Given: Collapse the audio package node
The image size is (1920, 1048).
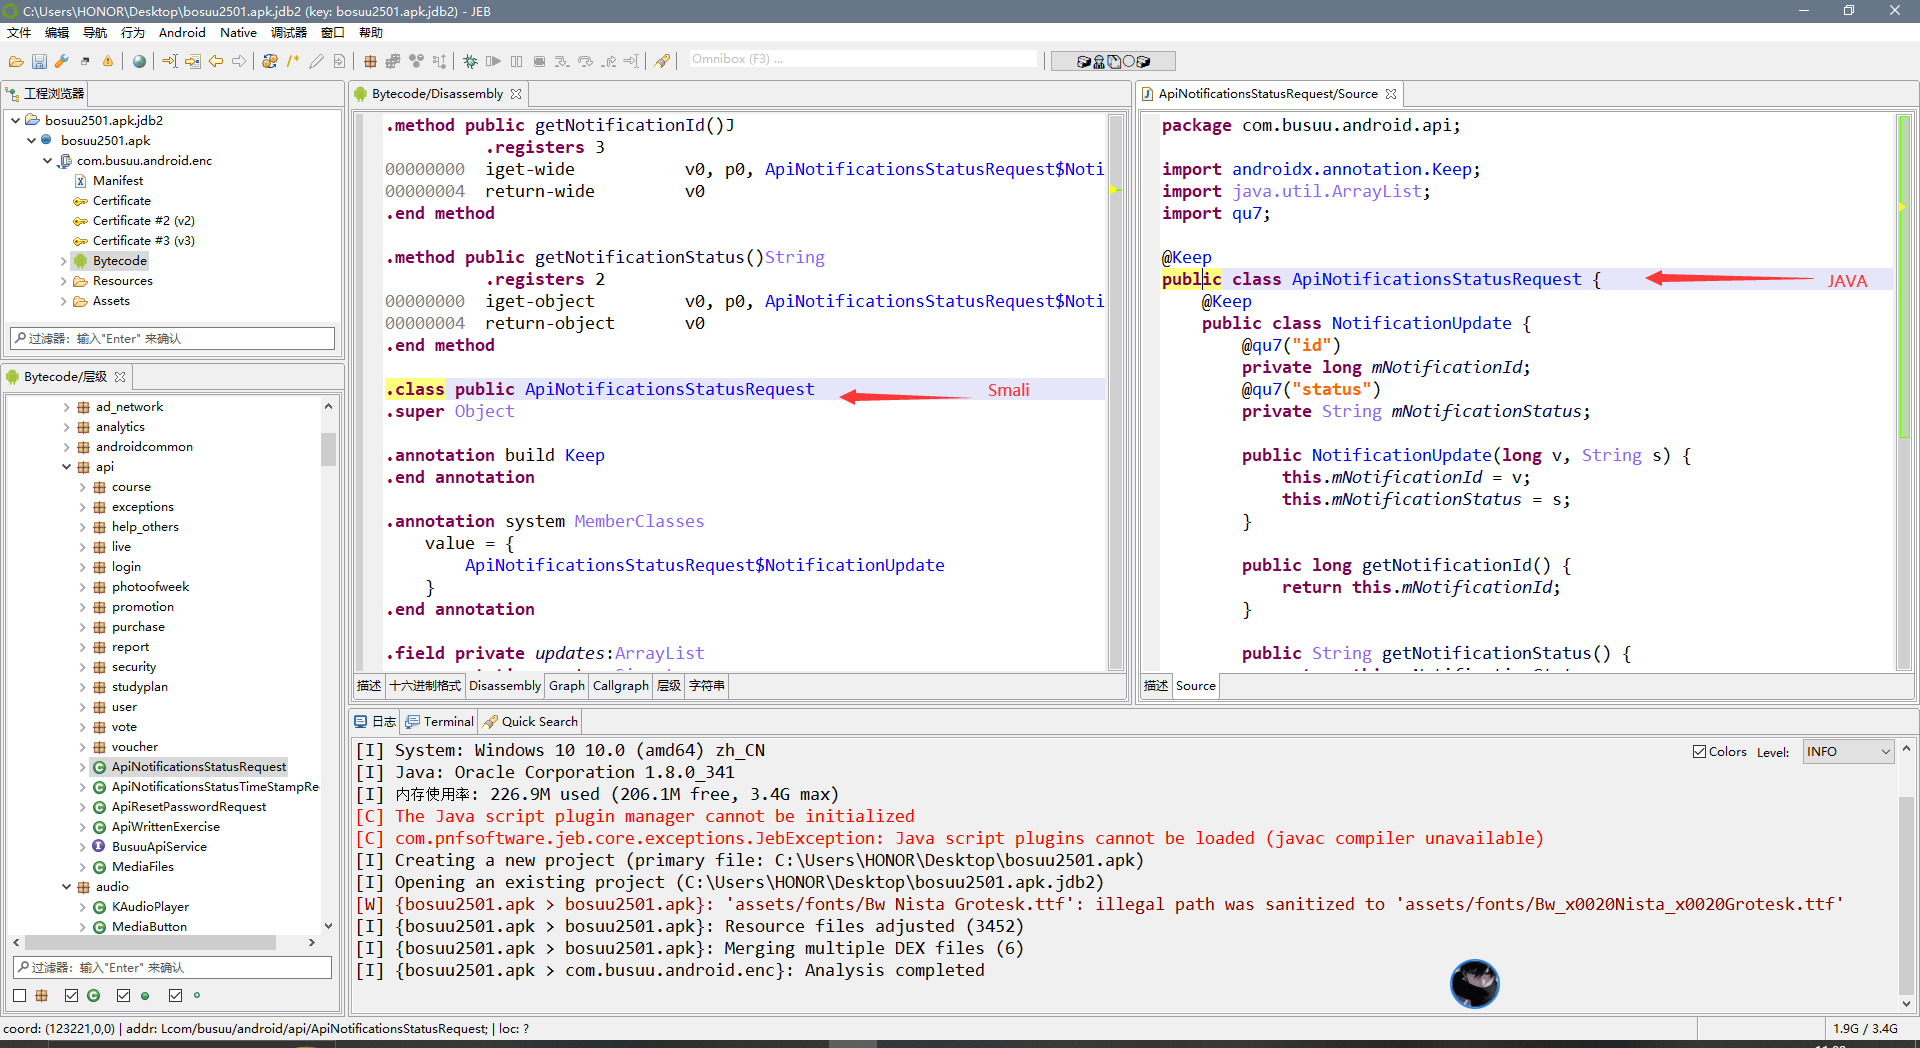Looking at the screenshot, I should pos(67,887).
